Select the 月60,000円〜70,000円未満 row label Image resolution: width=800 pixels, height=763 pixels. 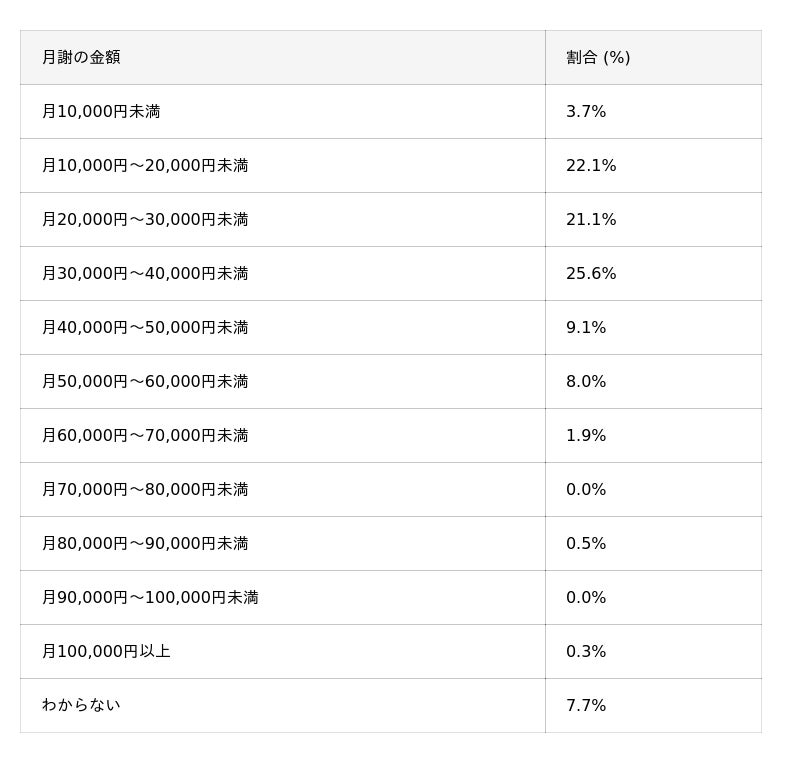pos(145,435)
